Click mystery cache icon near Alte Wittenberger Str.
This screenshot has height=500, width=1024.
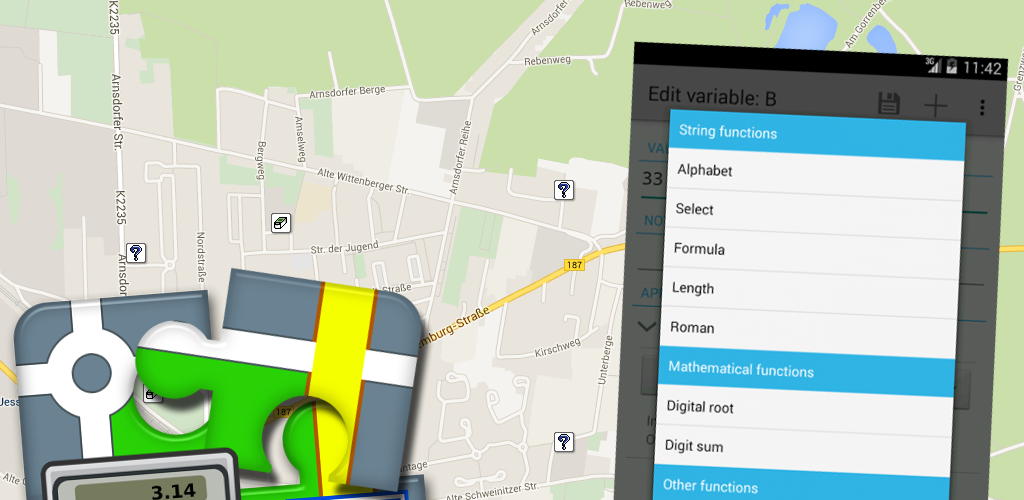click(x=564, y=190)
